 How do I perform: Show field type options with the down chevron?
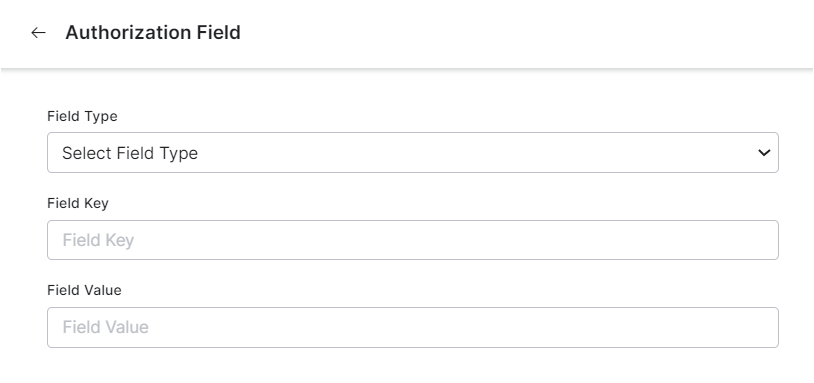764,153
